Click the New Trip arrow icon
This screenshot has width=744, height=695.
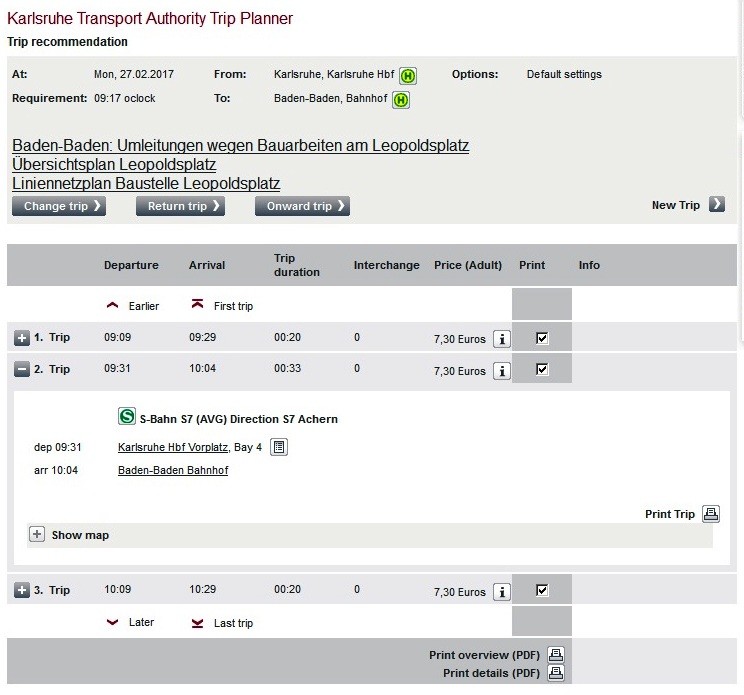716,205
